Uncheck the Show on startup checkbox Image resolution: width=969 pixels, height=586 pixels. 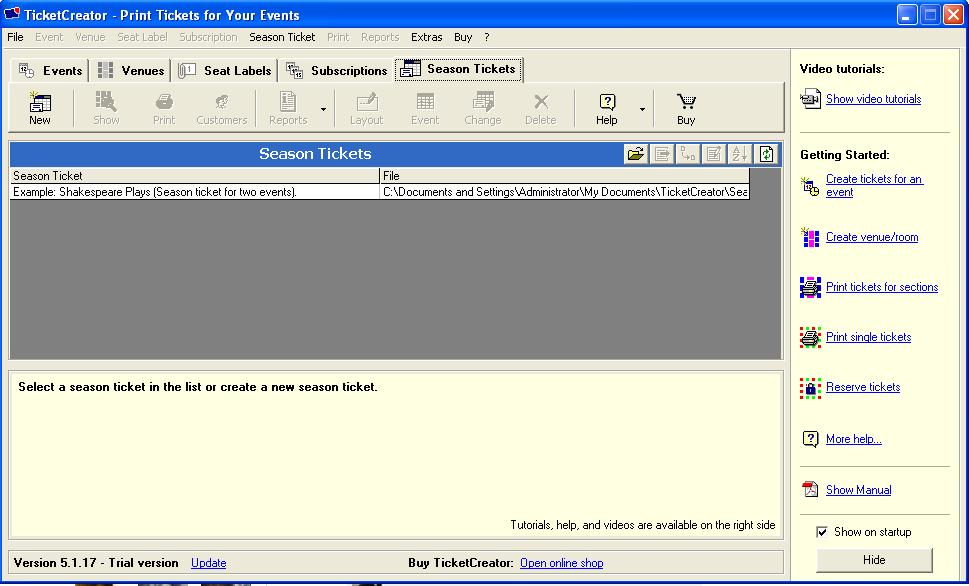click(x=822, y=532)
